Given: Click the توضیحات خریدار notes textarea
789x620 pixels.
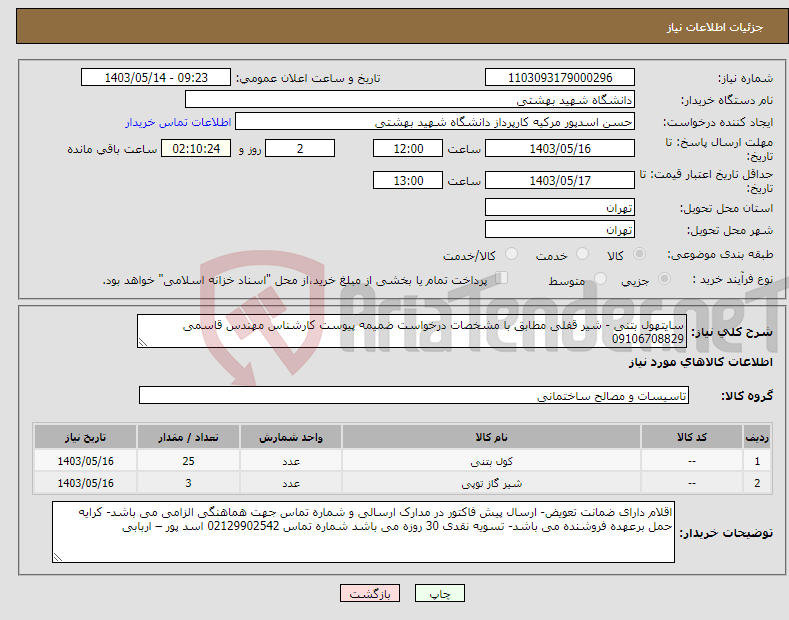Looking at the screenshot, I should (x=363, y=532).
